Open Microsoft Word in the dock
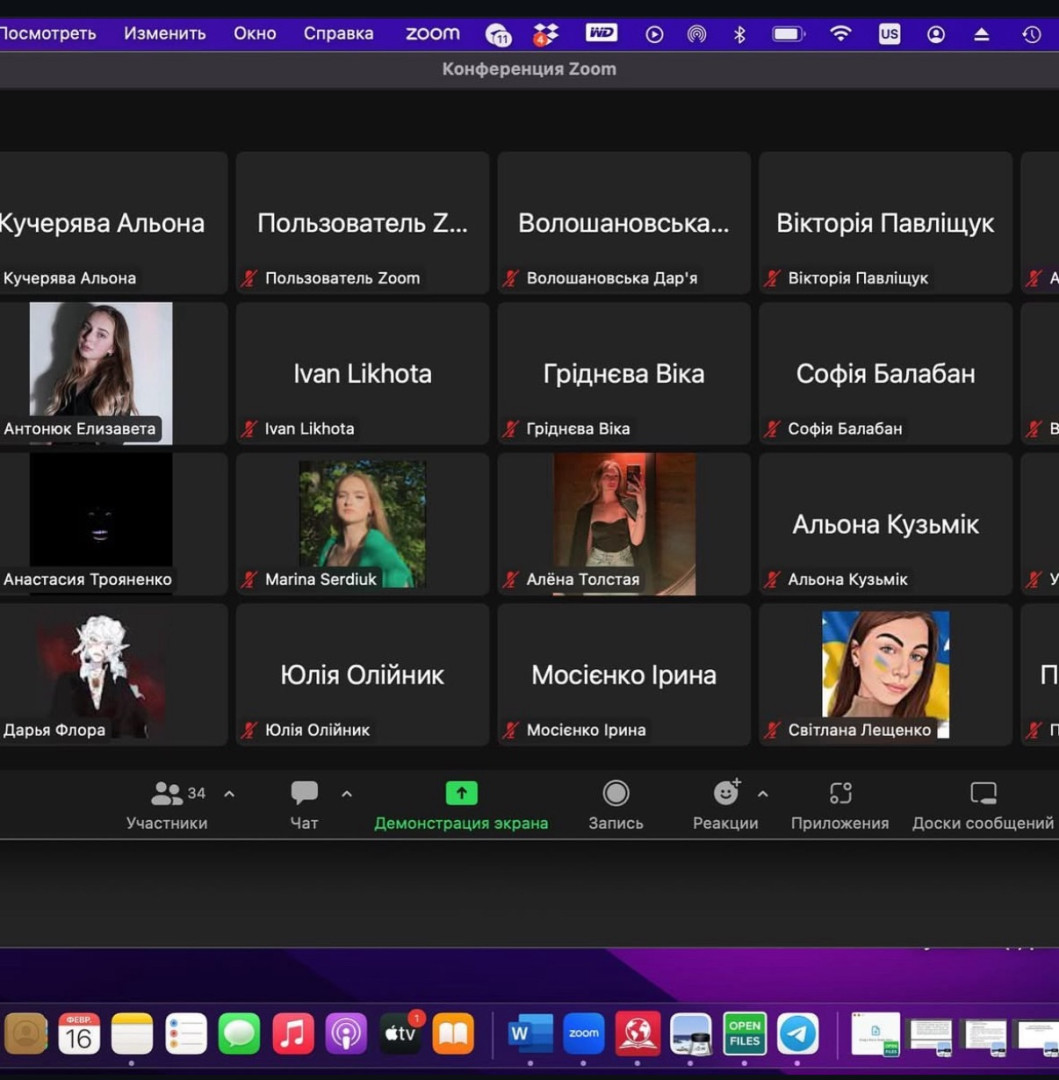 click(x=531, y=1033)
